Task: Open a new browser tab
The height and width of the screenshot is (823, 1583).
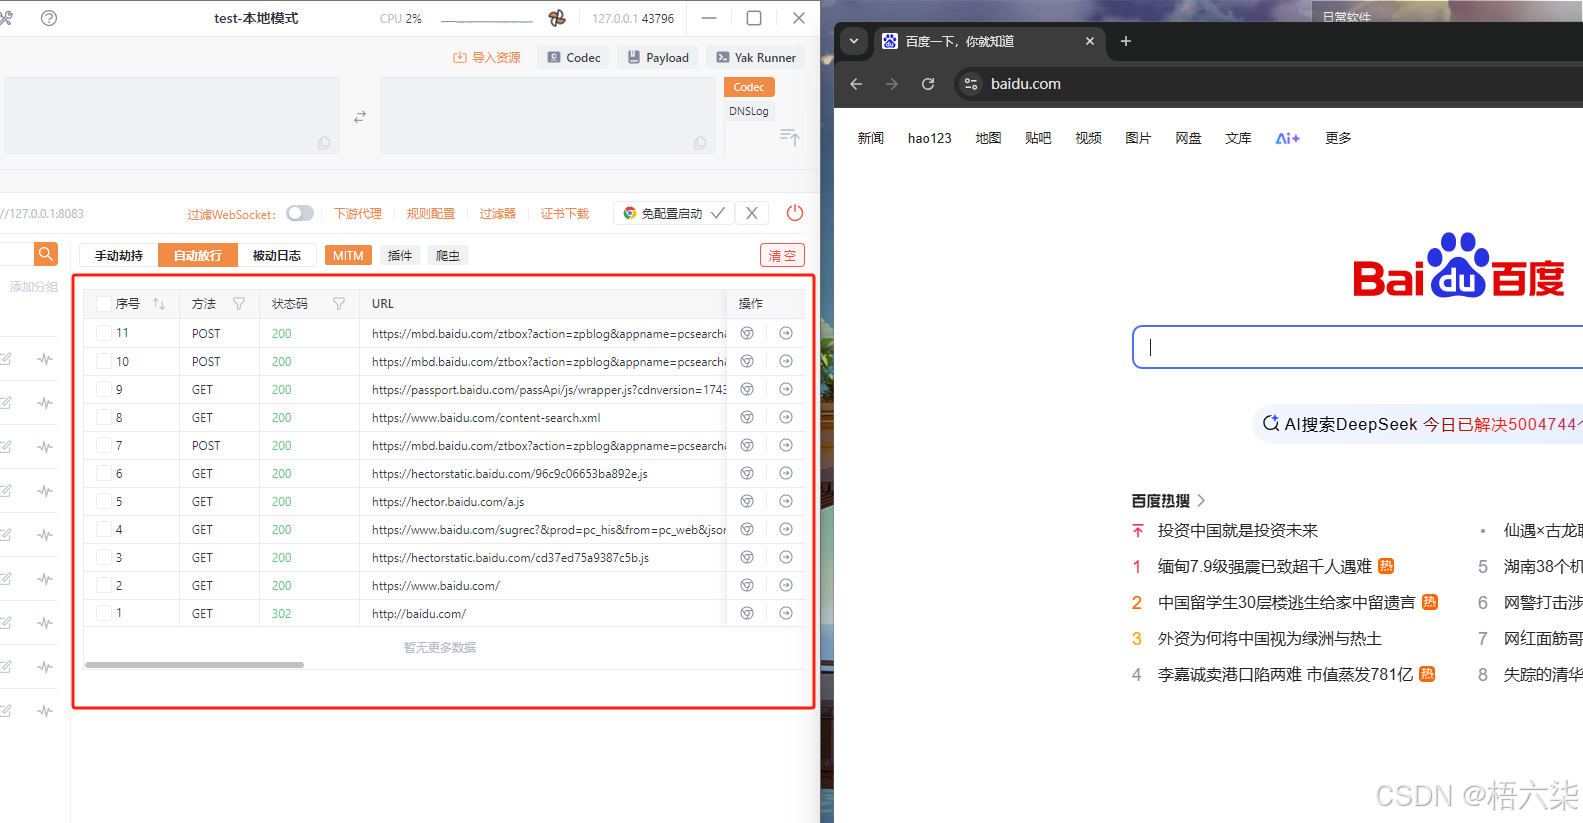Action: tap(1126, 41)
